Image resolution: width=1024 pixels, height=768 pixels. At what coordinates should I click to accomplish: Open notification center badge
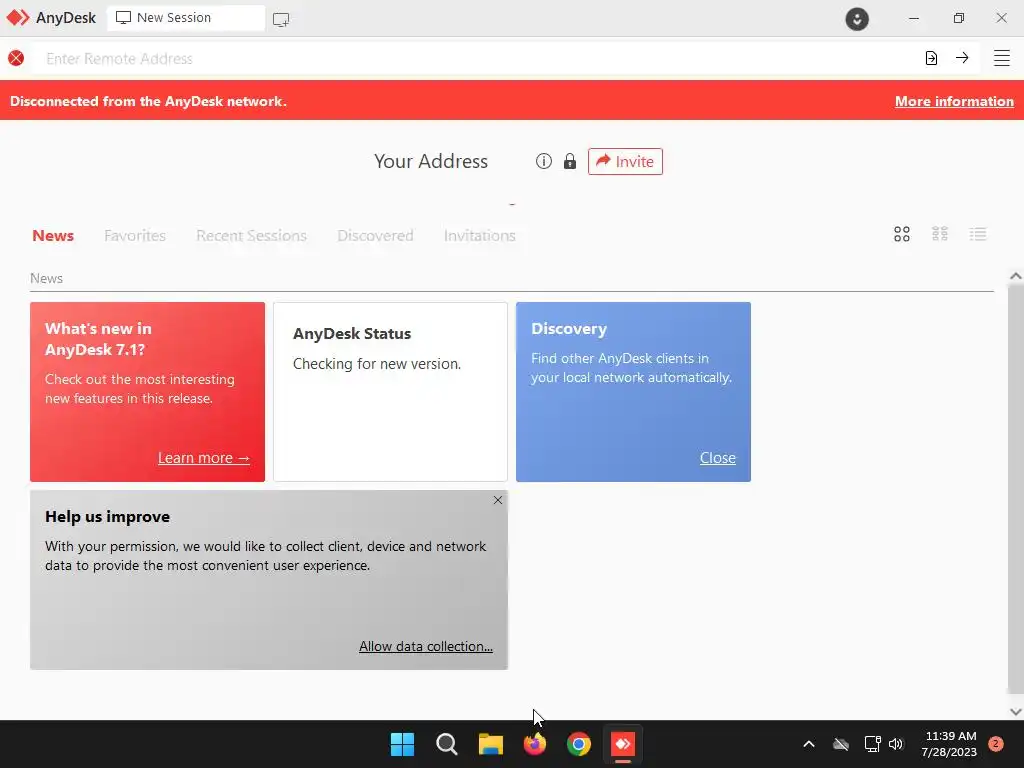click(x=996, y=743)
